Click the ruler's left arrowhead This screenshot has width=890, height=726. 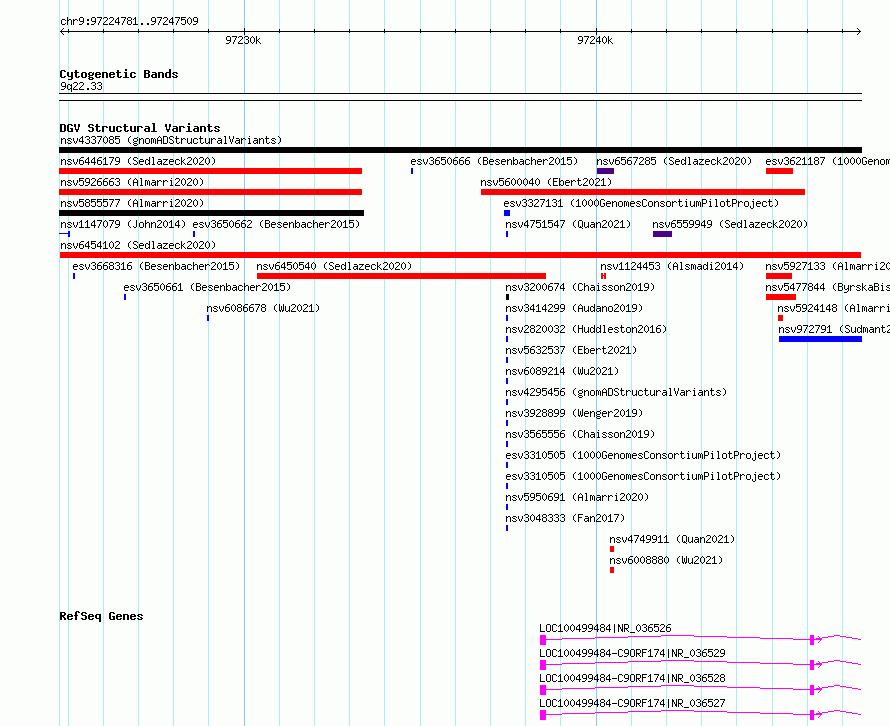pos(62,31)
